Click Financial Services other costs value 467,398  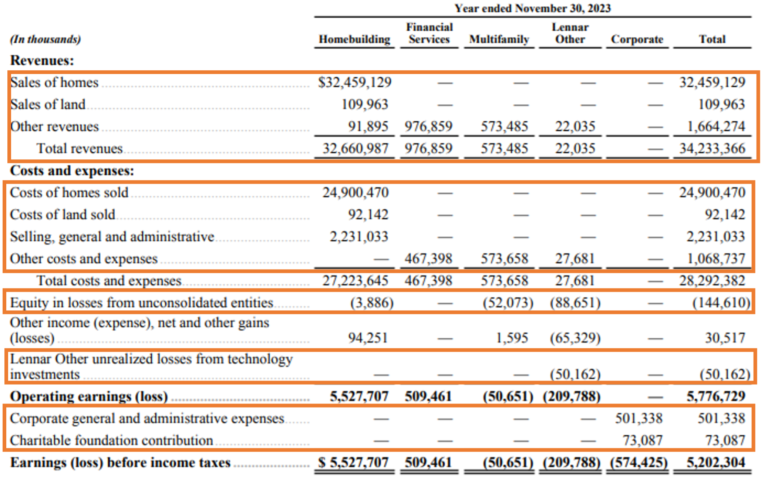point(430,258)
